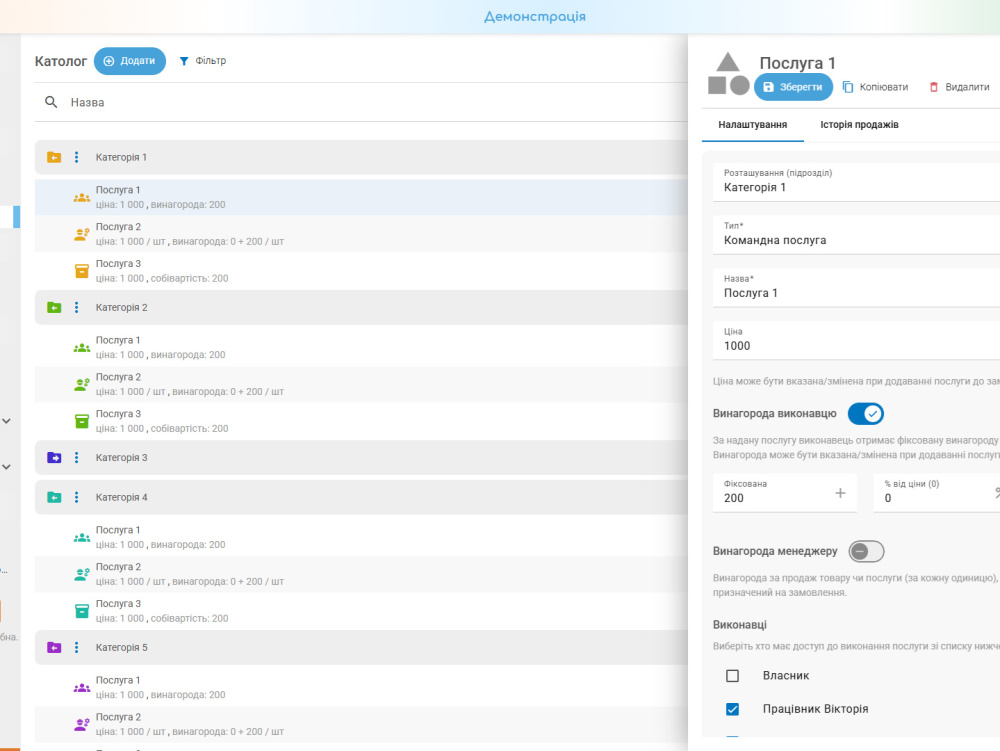Collapse the Категорія 4 row
The height and width of the screenshot is (751, 1000).
[361, 497]
